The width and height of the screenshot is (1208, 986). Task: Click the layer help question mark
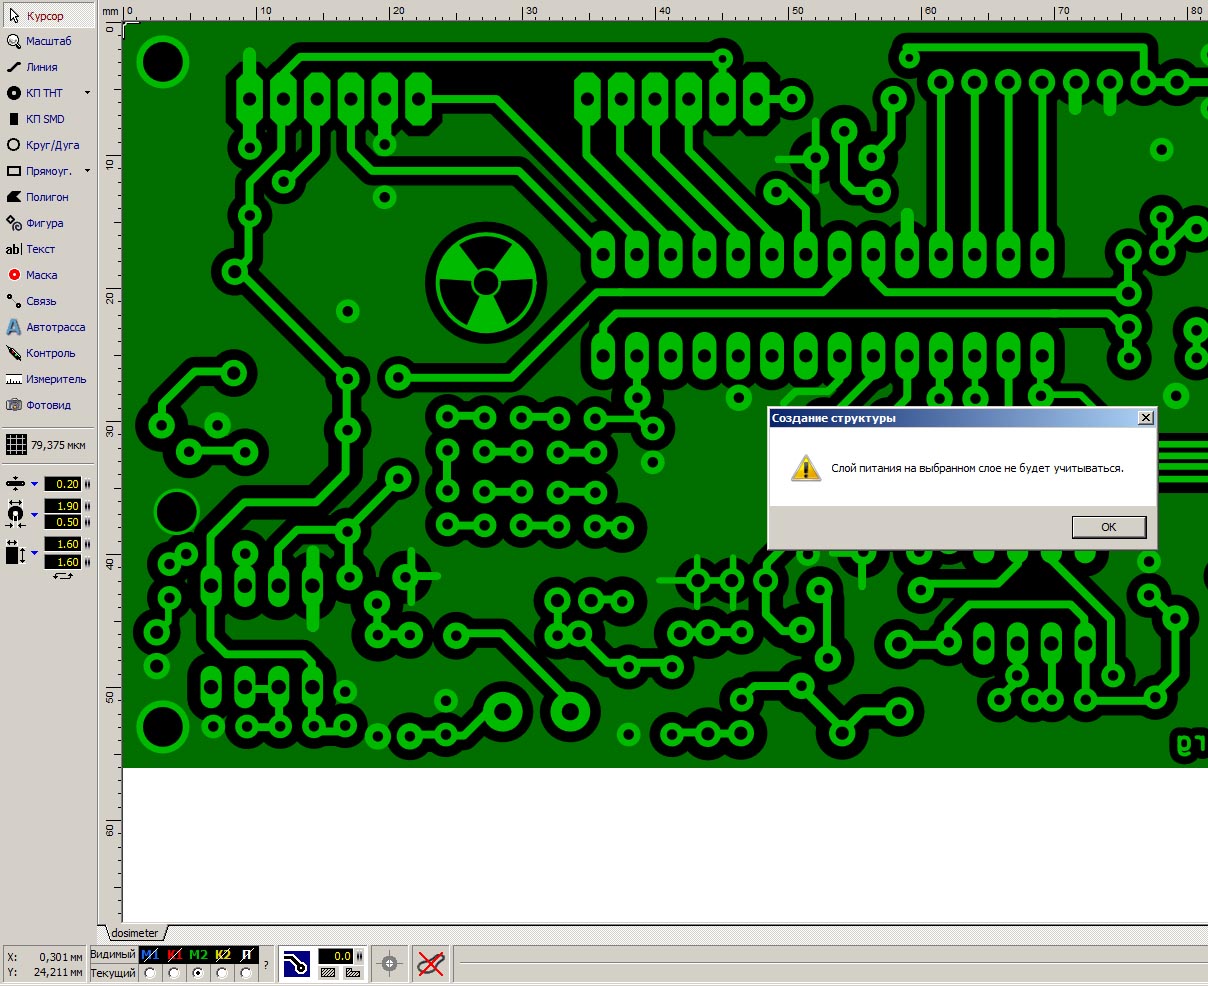coord(266,965)
